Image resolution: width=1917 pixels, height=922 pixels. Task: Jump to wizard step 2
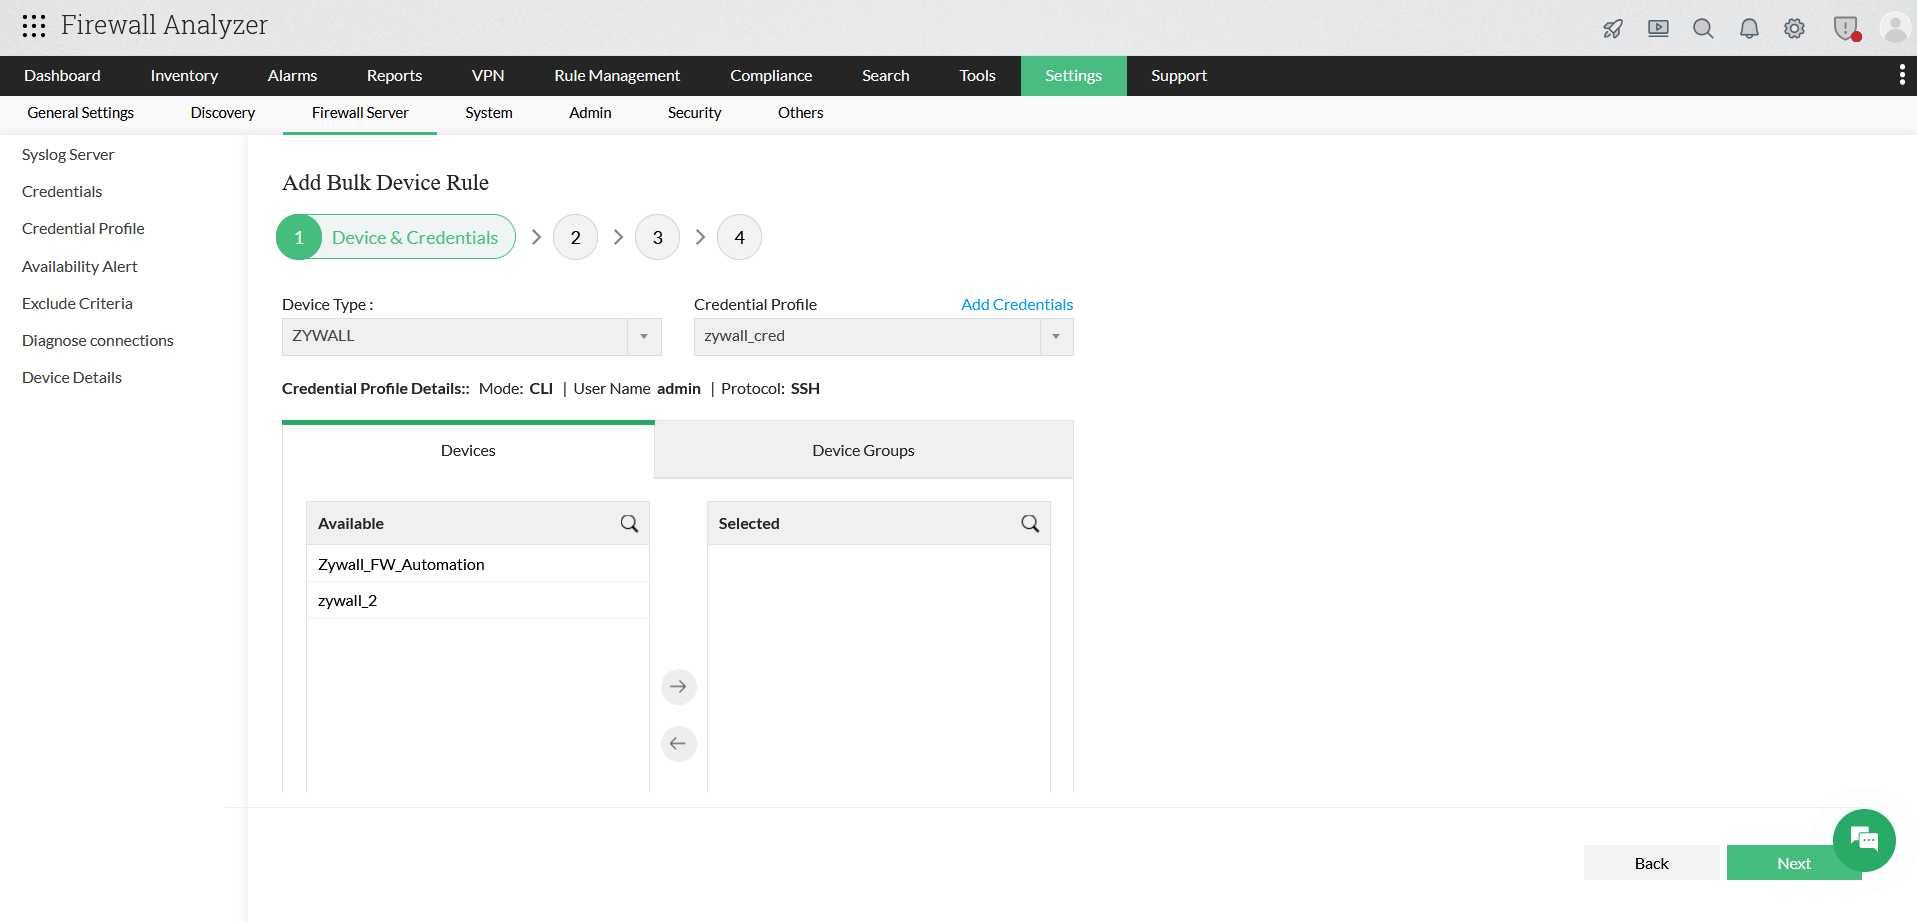coord(576,237)
